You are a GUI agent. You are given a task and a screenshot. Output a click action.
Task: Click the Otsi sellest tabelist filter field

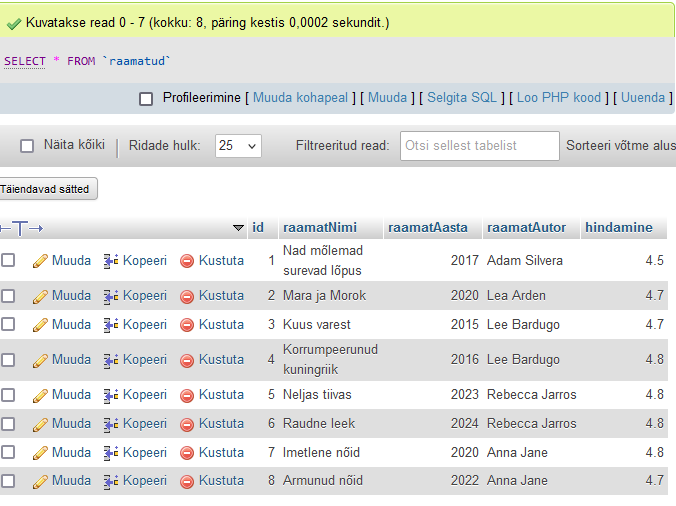[x=479, y=146]
